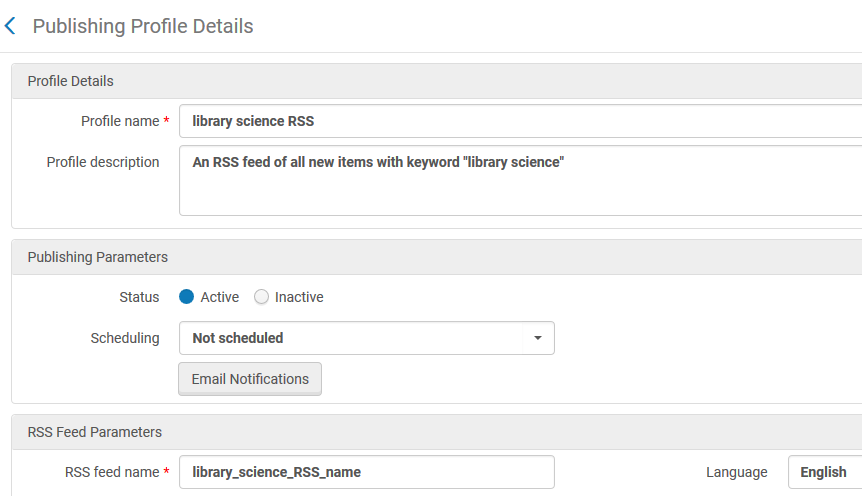Click the RSS feed name field label

pos(110,472)
